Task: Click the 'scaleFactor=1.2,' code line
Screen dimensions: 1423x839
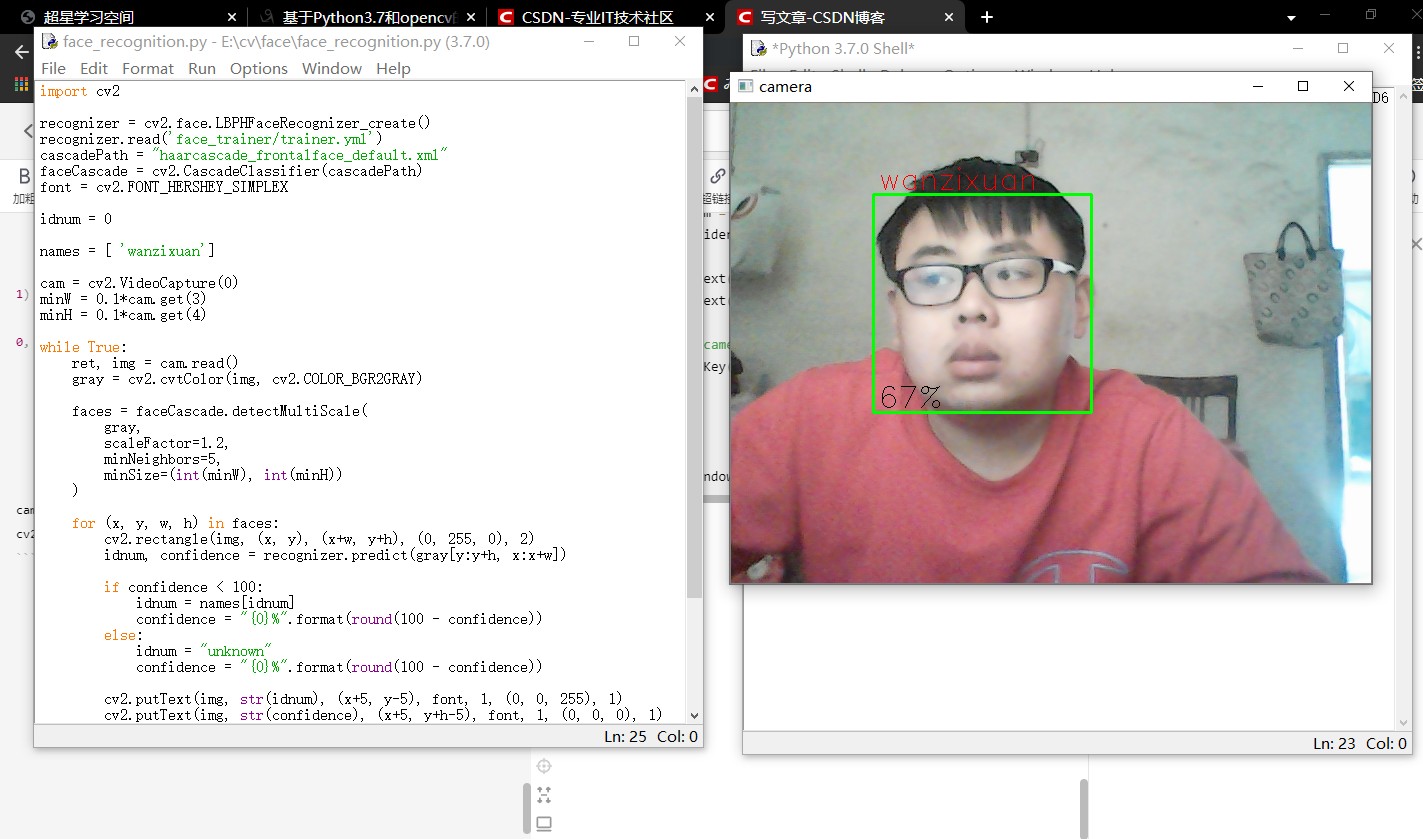Action: [x=167, y=443]
